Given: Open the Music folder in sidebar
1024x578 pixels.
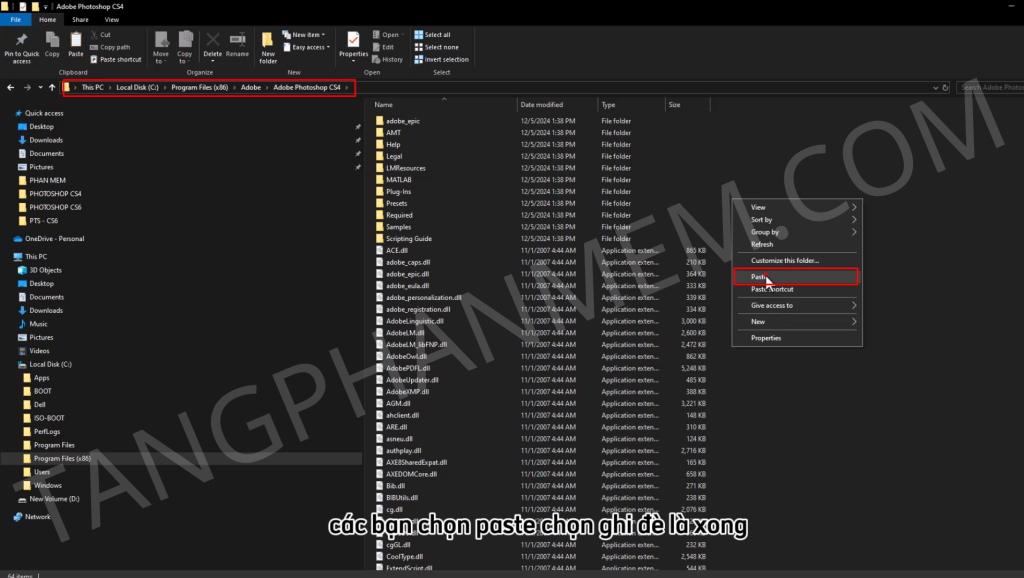Looking at the screenshot, I should click(38, 324).
